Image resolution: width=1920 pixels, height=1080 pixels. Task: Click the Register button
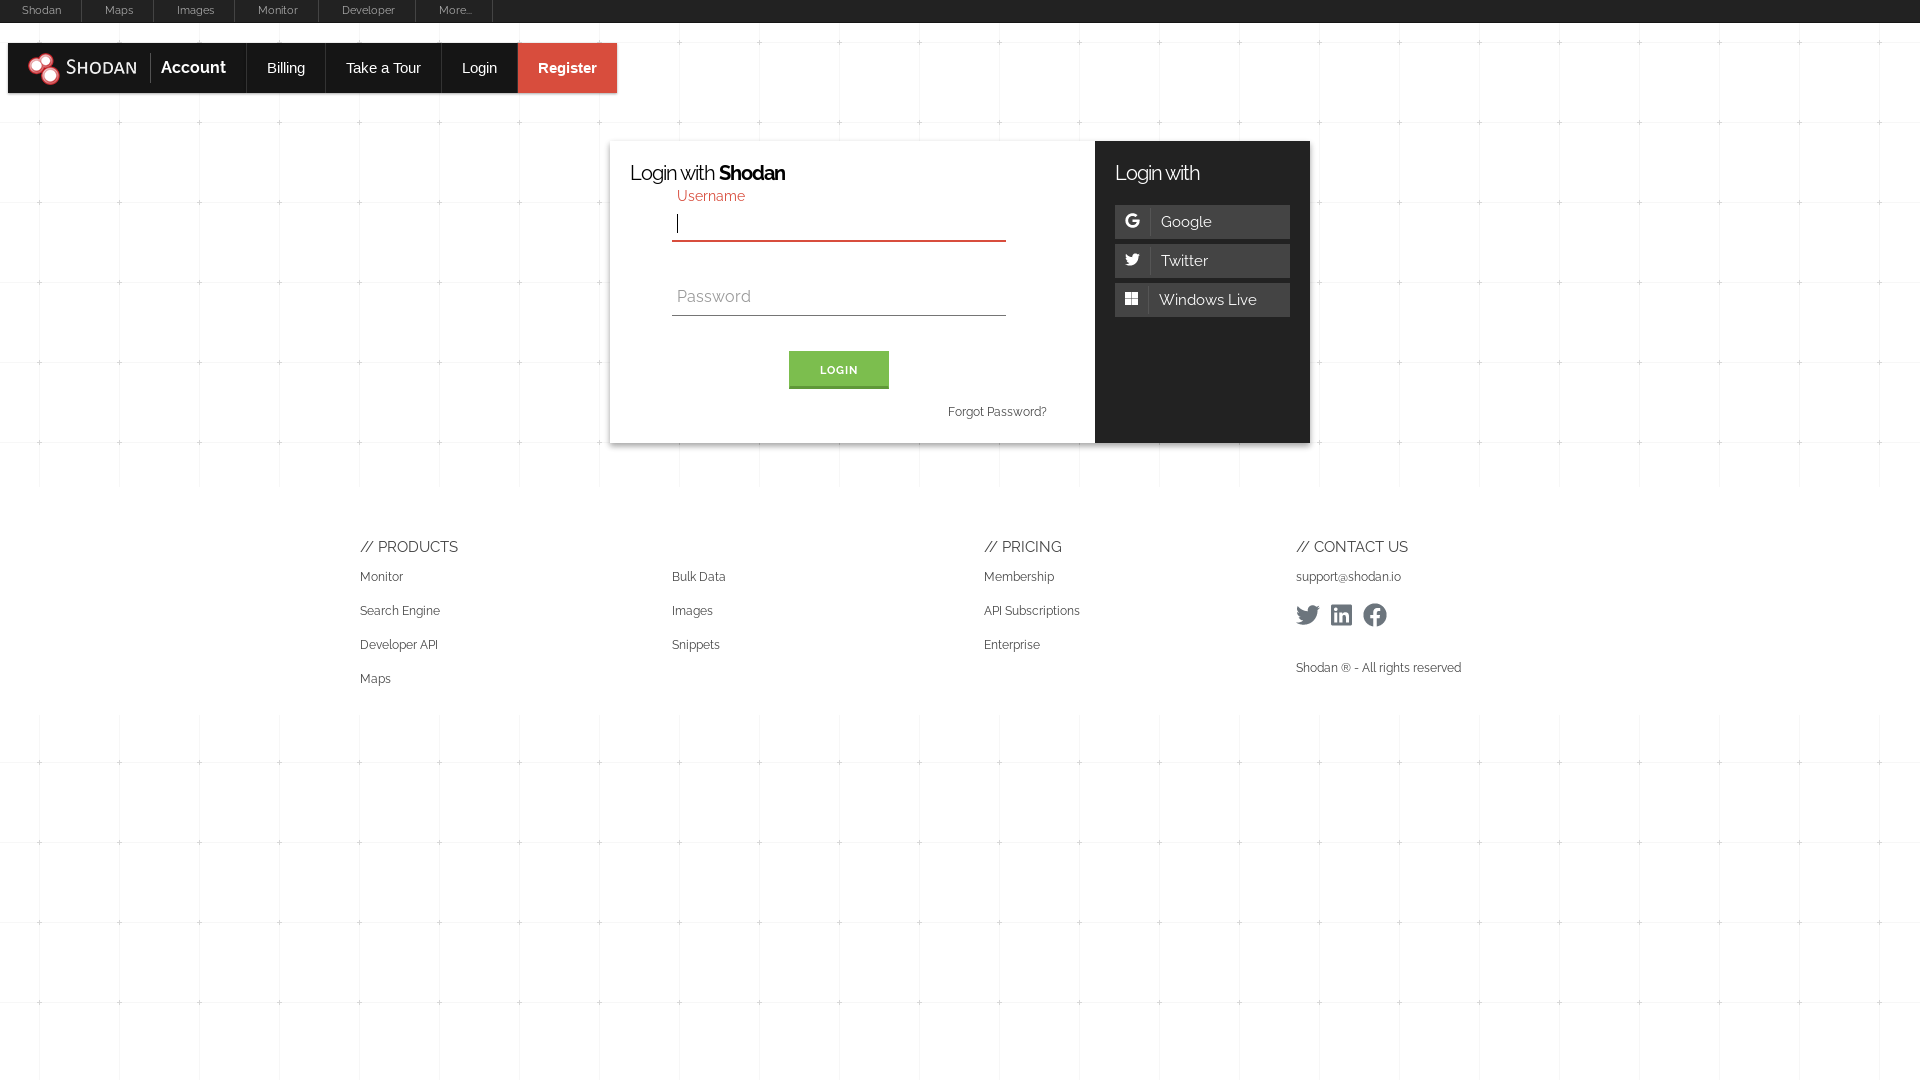click(x=567, y=67)
